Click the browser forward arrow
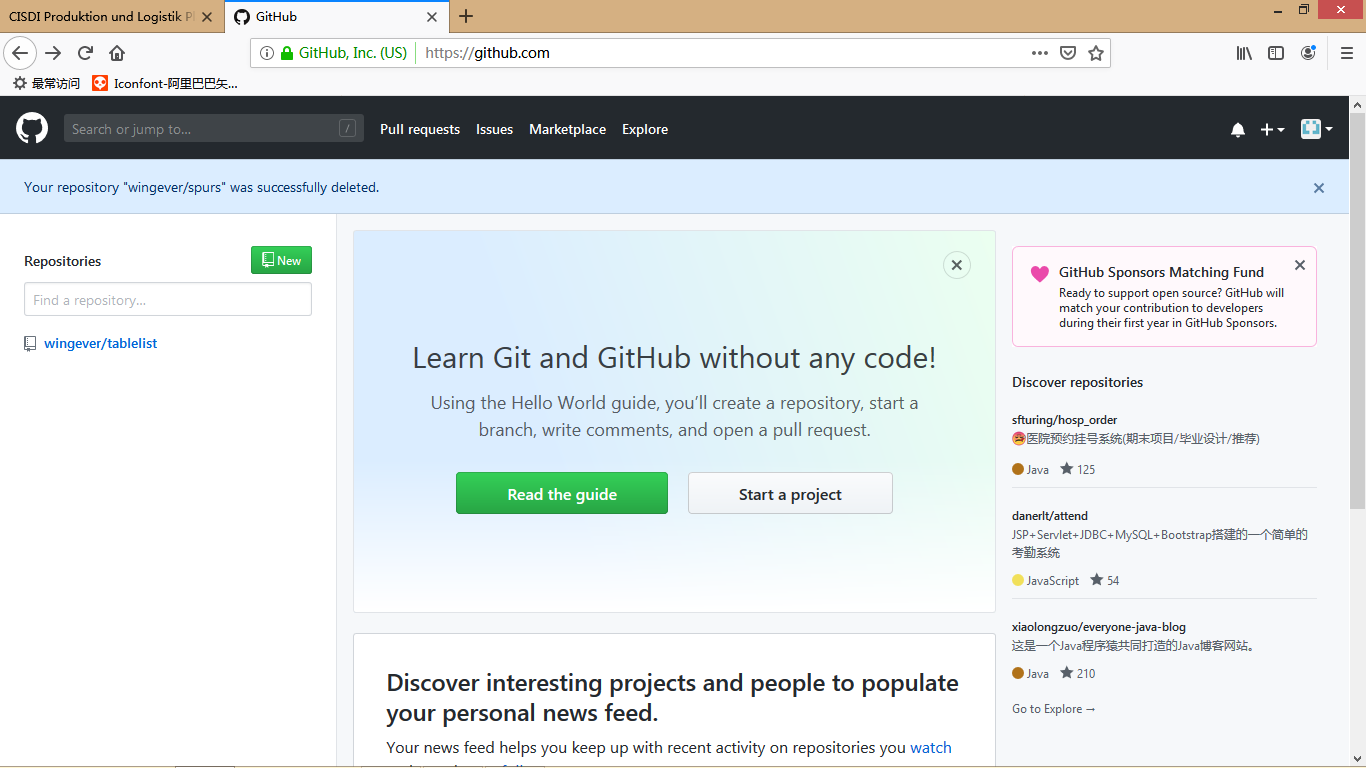 click(53, 53)
